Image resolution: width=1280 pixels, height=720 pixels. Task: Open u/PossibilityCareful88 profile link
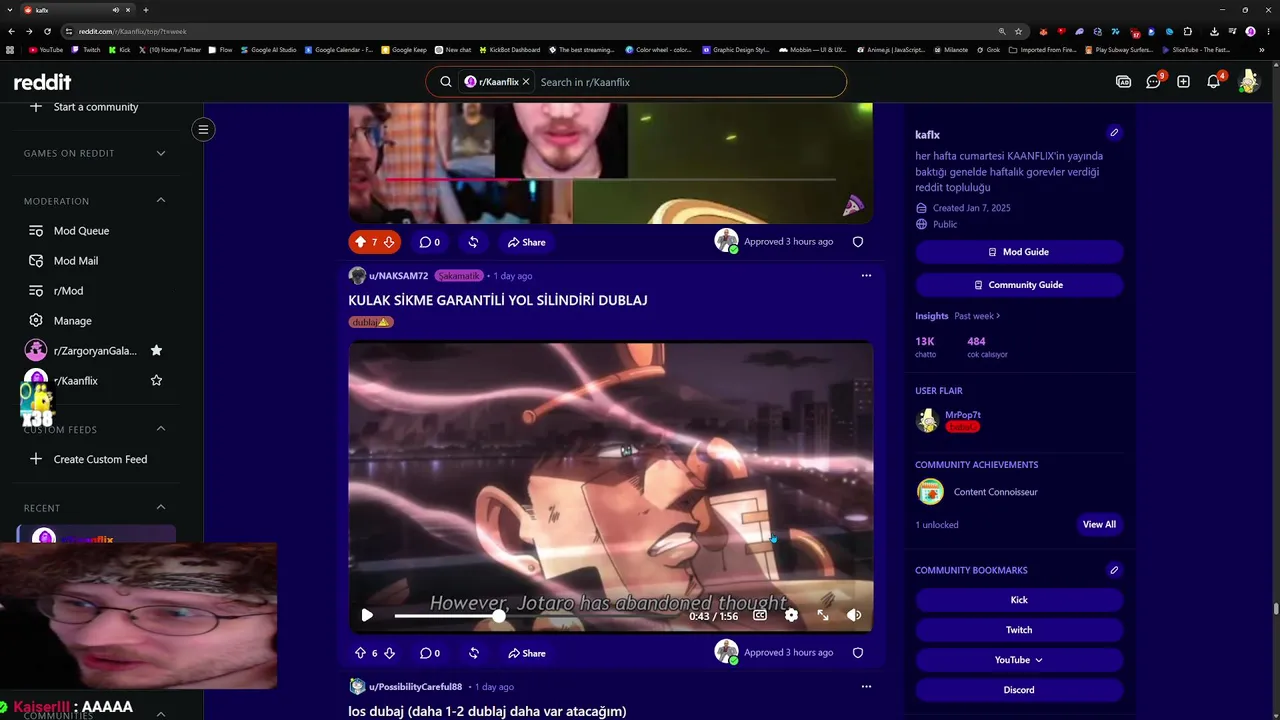point(415,687)
